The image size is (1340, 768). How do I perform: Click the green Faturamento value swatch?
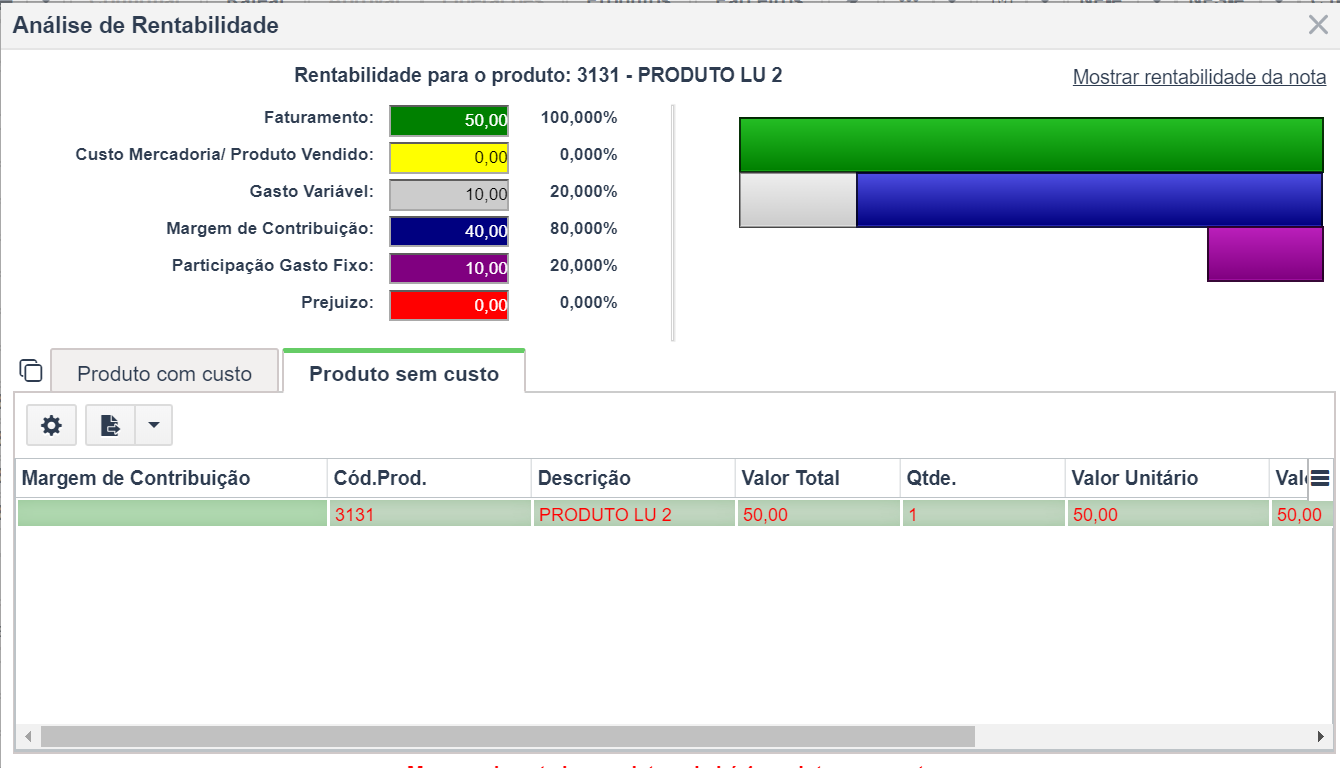coord(449,120)
